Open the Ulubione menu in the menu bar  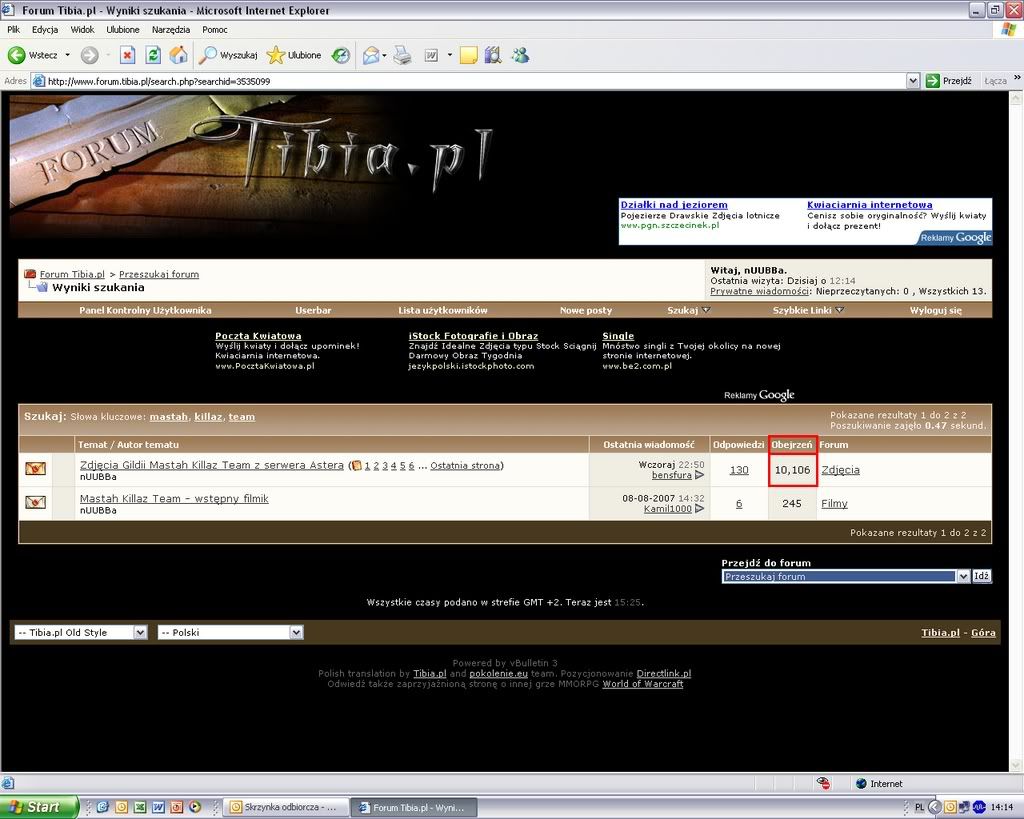tap(123, 29)
